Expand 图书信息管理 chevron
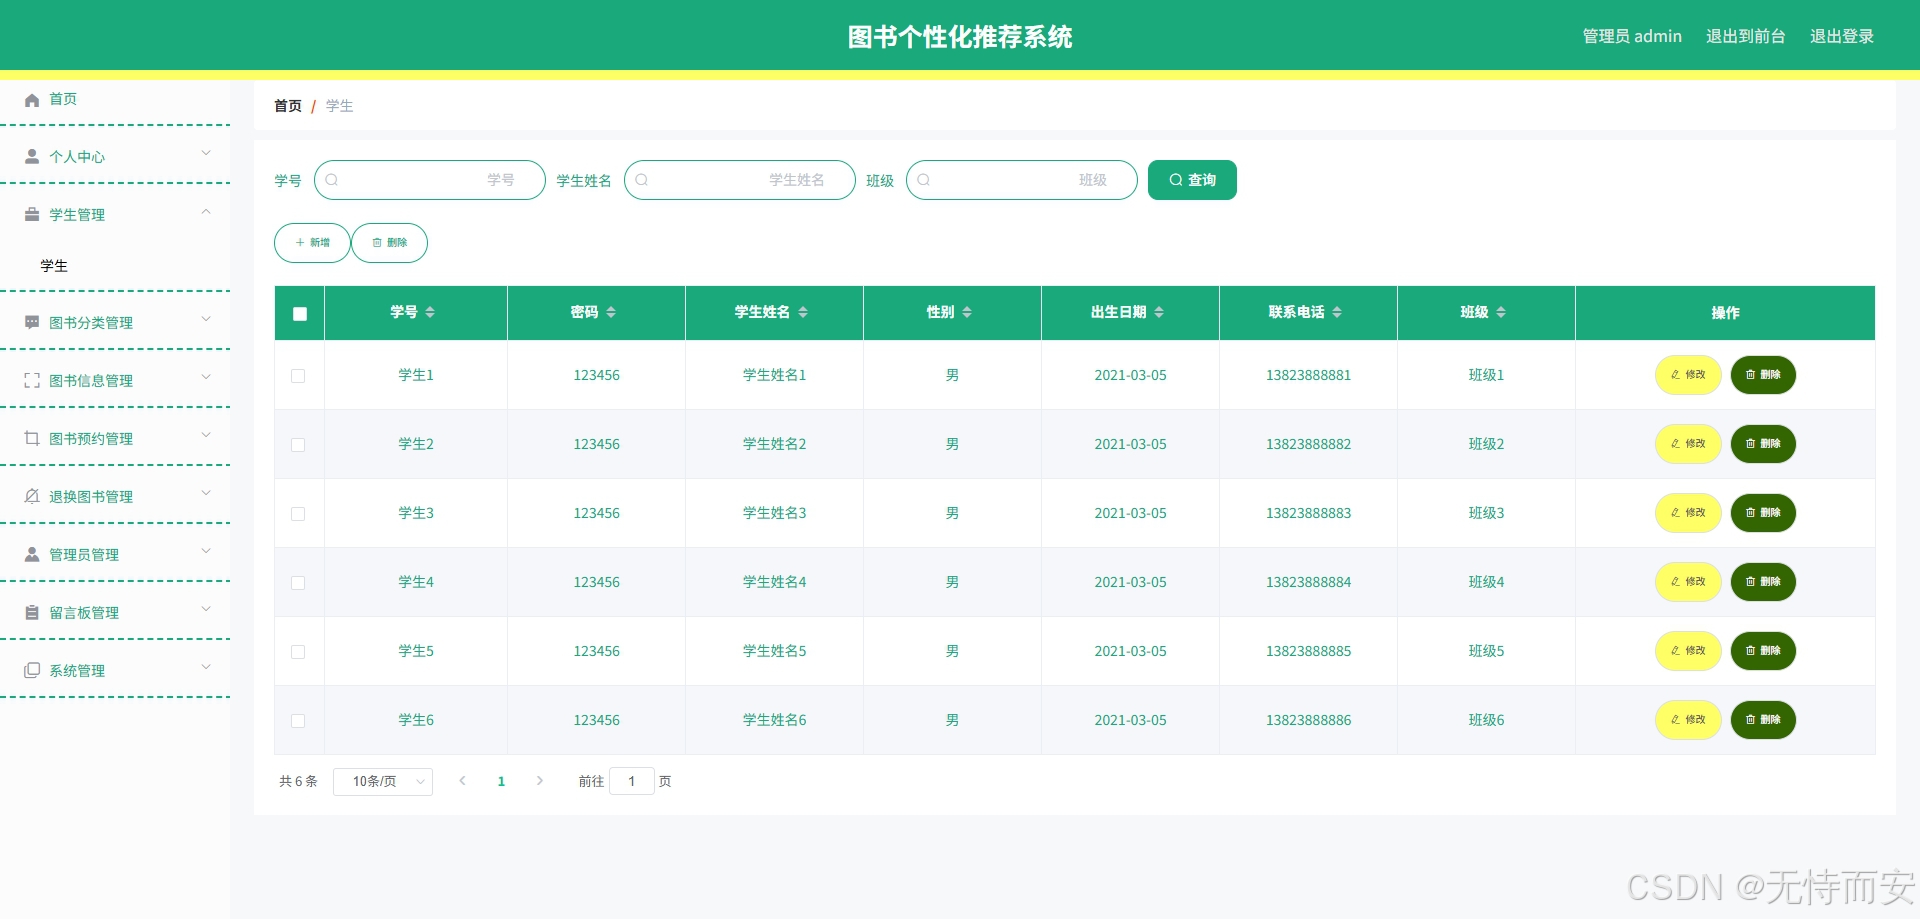 click(206, 377)
